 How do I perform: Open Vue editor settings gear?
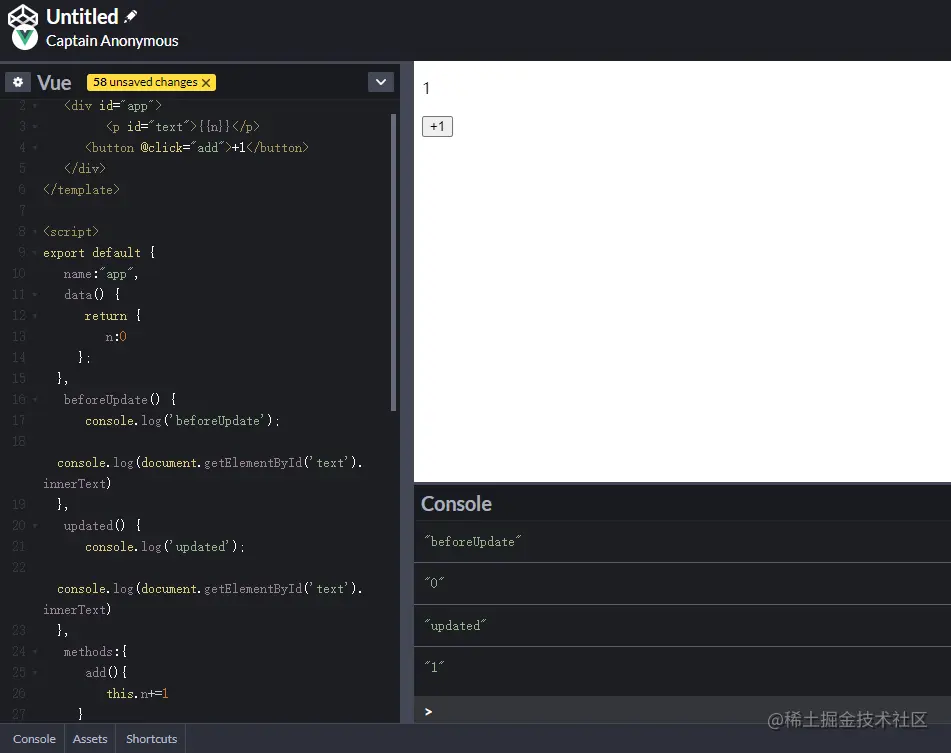pos(18,82)
